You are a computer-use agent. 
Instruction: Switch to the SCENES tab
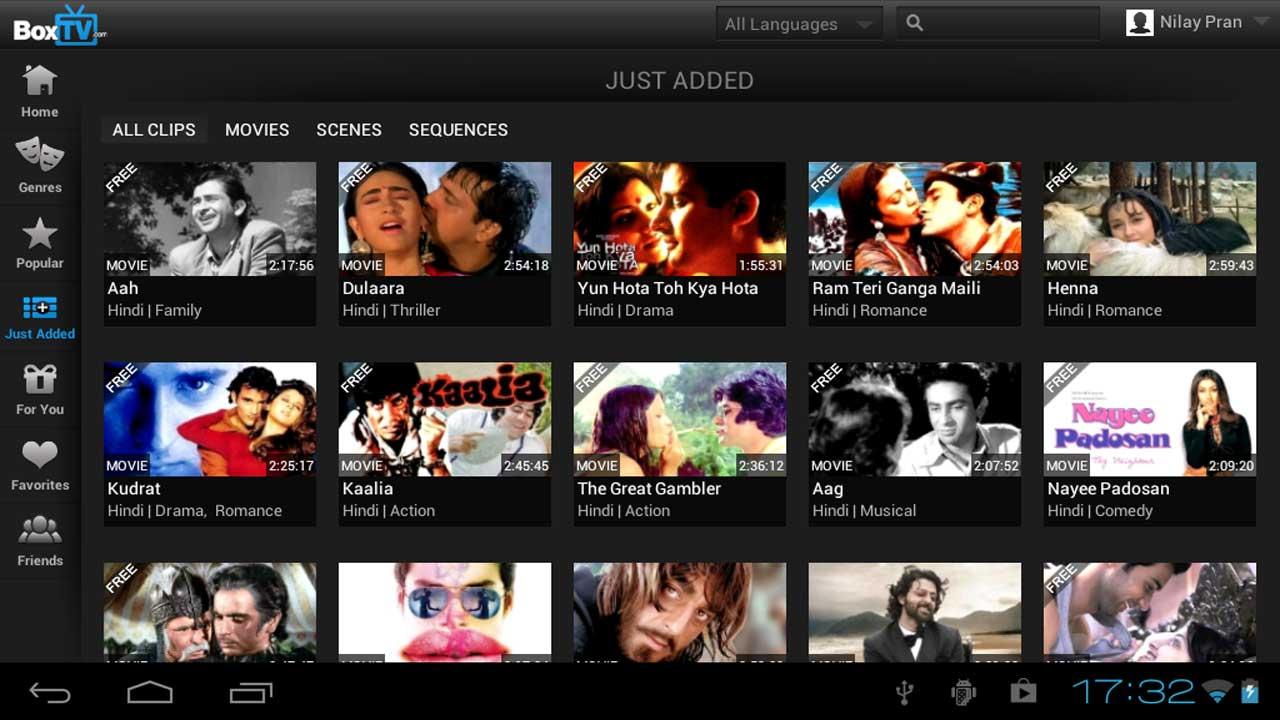point(349,130)
